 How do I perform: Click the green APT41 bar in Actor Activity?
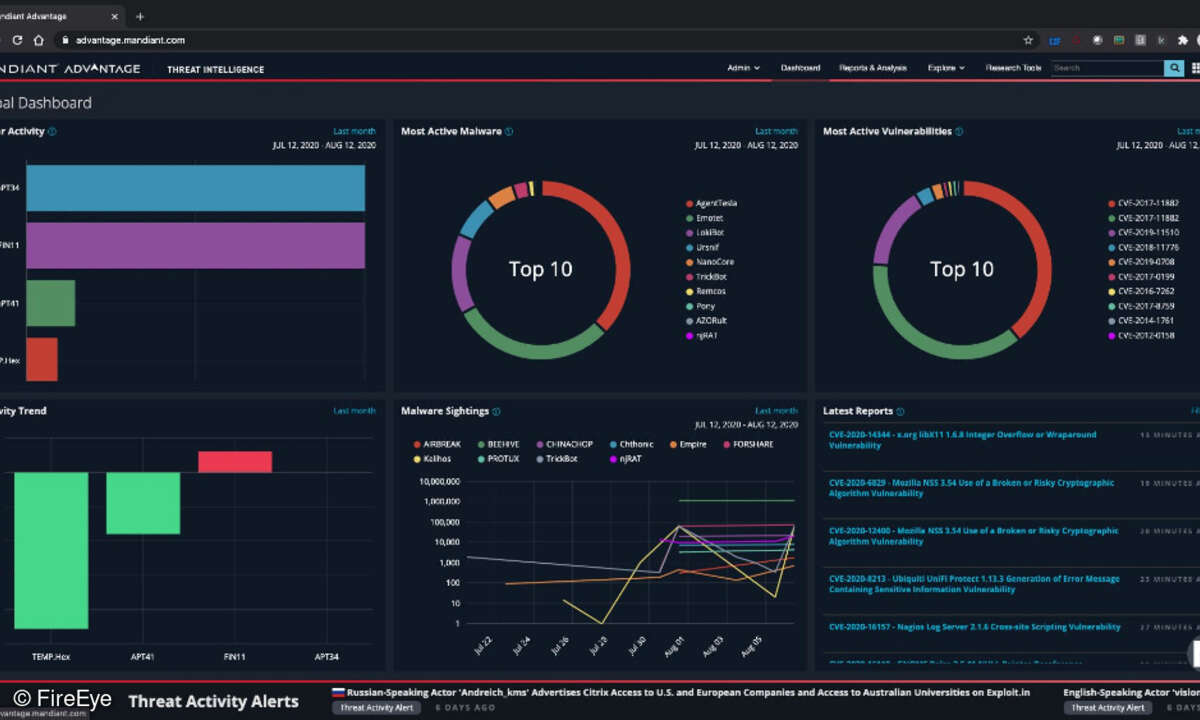click(50, 303)
